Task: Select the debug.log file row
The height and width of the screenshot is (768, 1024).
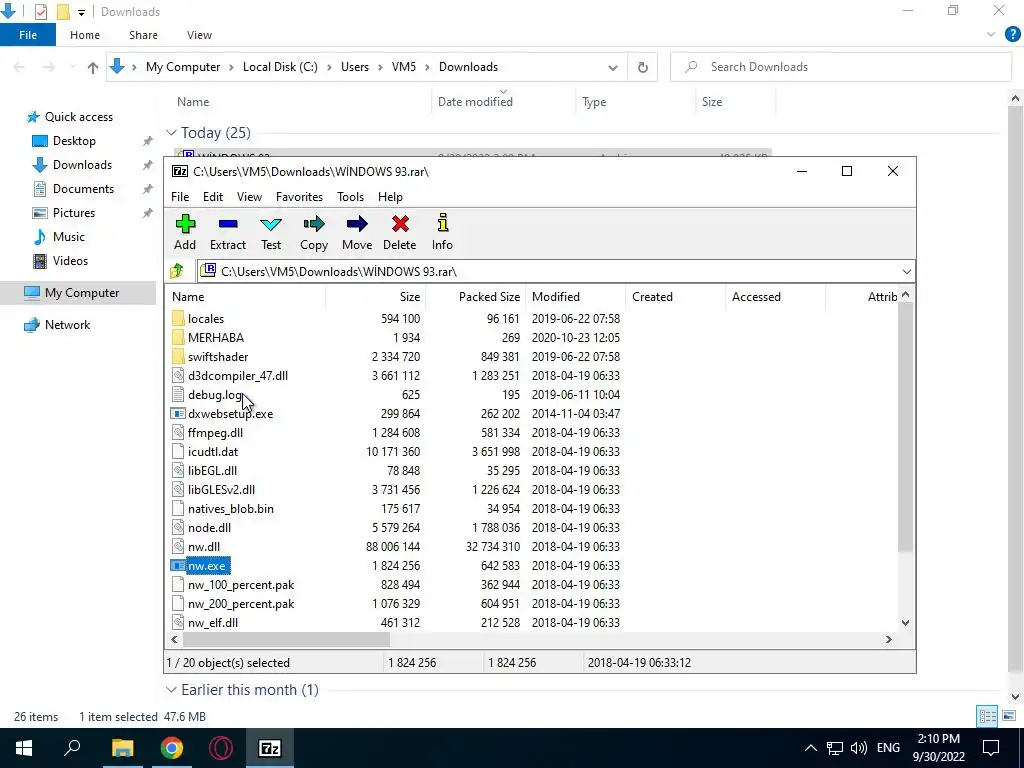Action: [x=396, y=394]
